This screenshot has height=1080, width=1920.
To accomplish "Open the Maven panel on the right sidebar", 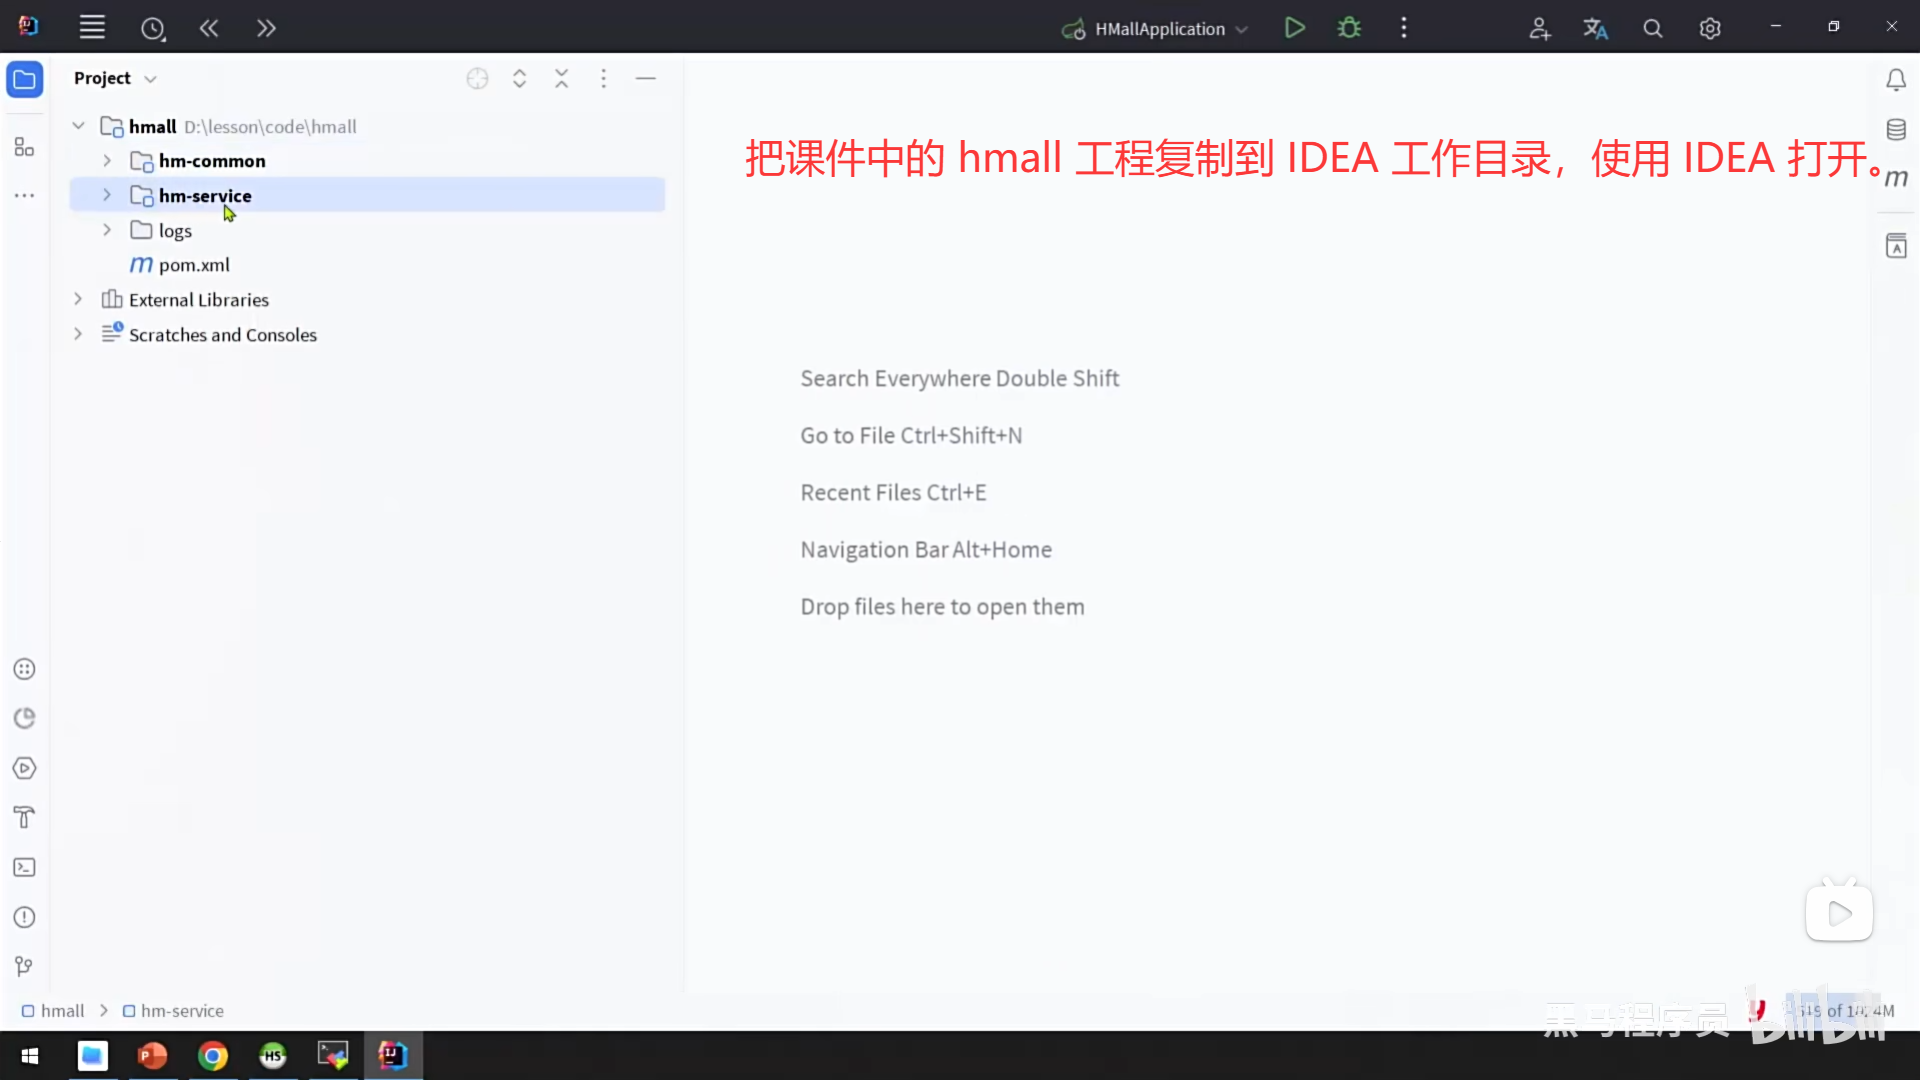I will coord(1896,178).
